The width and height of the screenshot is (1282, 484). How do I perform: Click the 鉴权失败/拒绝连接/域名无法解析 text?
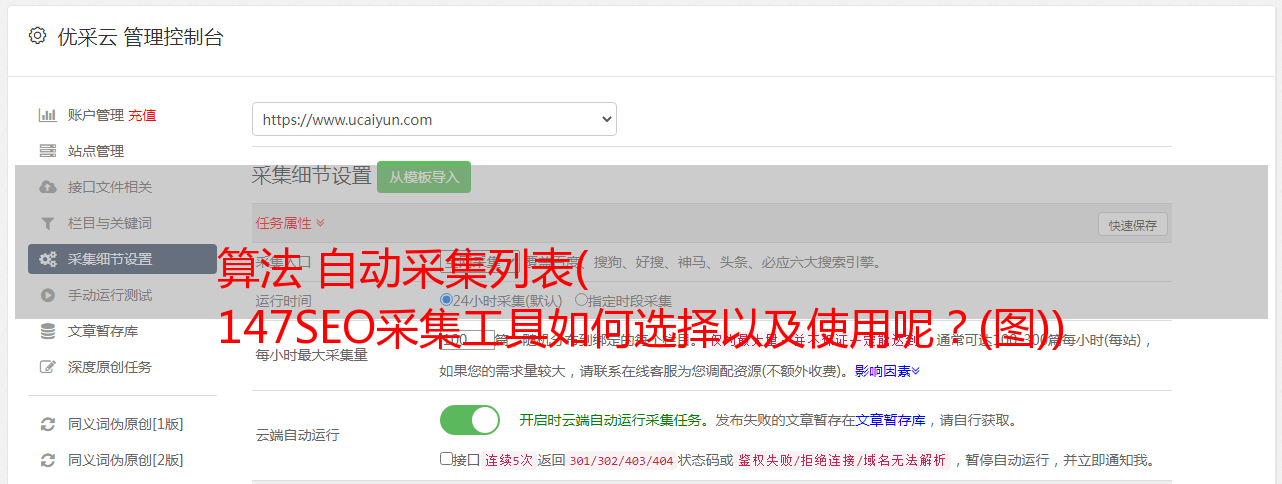[842, 460]
